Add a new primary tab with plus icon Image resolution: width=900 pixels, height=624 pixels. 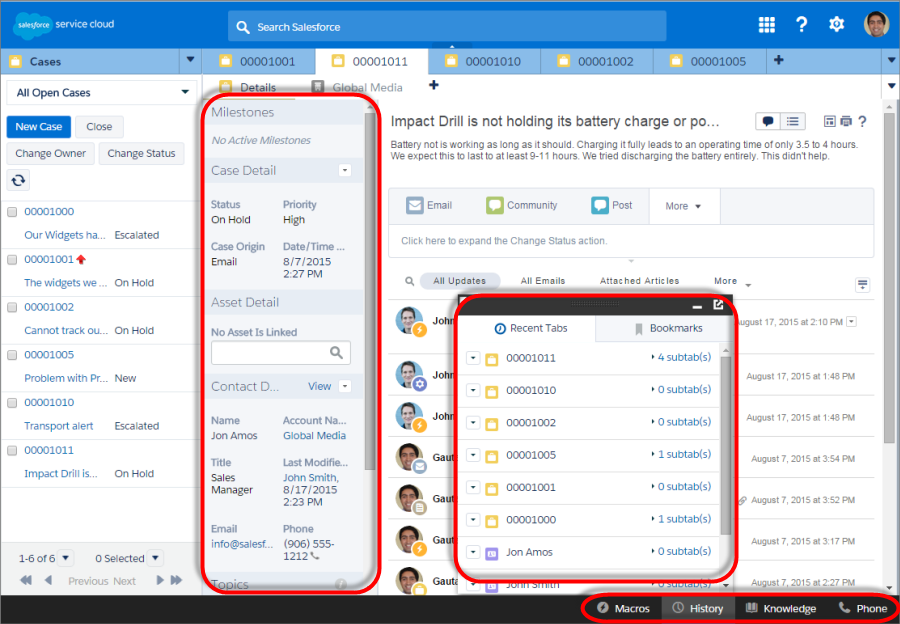[778, 60]
